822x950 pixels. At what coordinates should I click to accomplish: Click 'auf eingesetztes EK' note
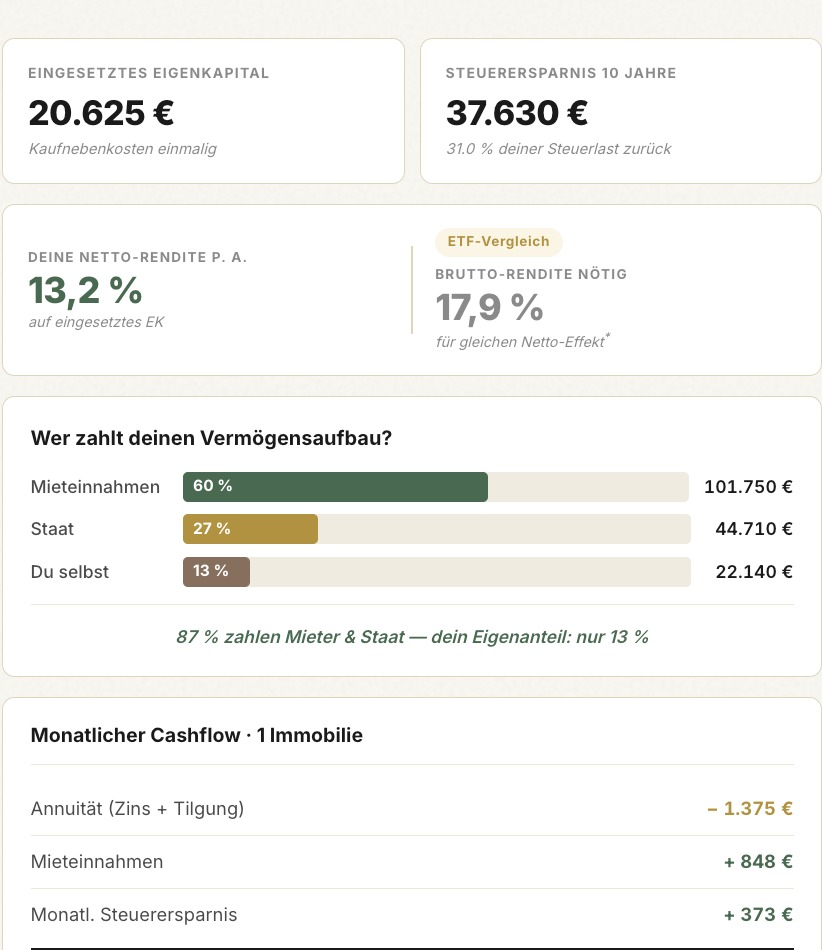click(96, 322)
